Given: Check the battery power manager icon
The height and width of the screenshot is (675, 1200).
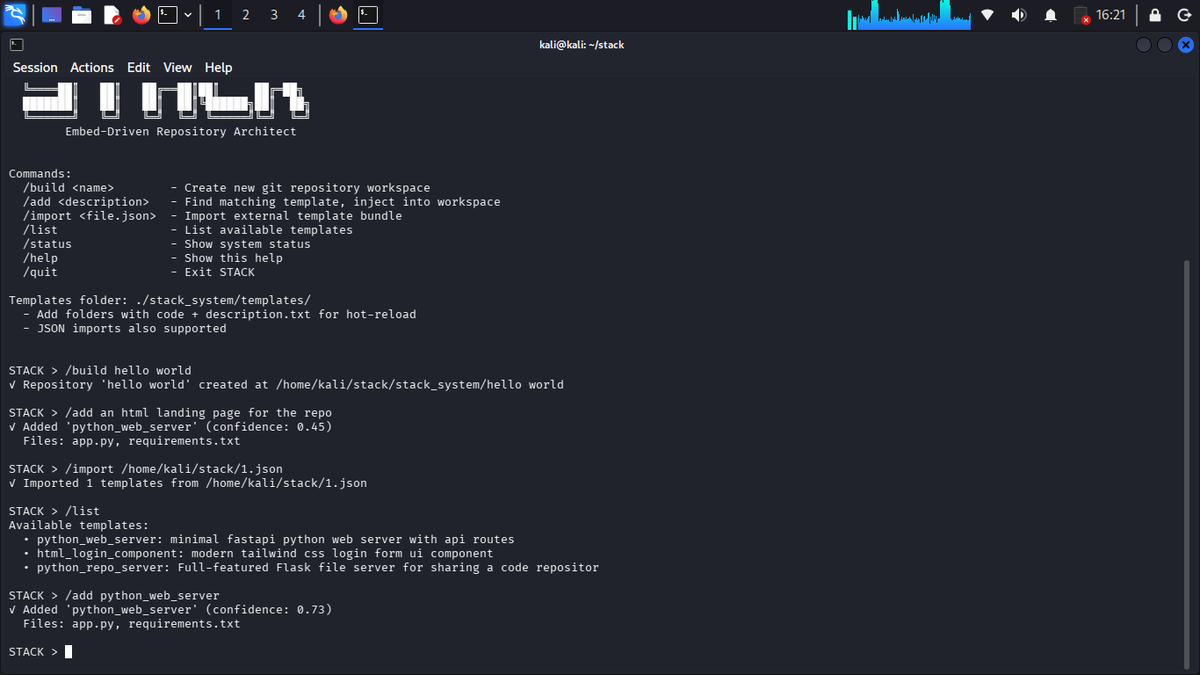Looking at the screenshot, I should (x=1081, y=15).
